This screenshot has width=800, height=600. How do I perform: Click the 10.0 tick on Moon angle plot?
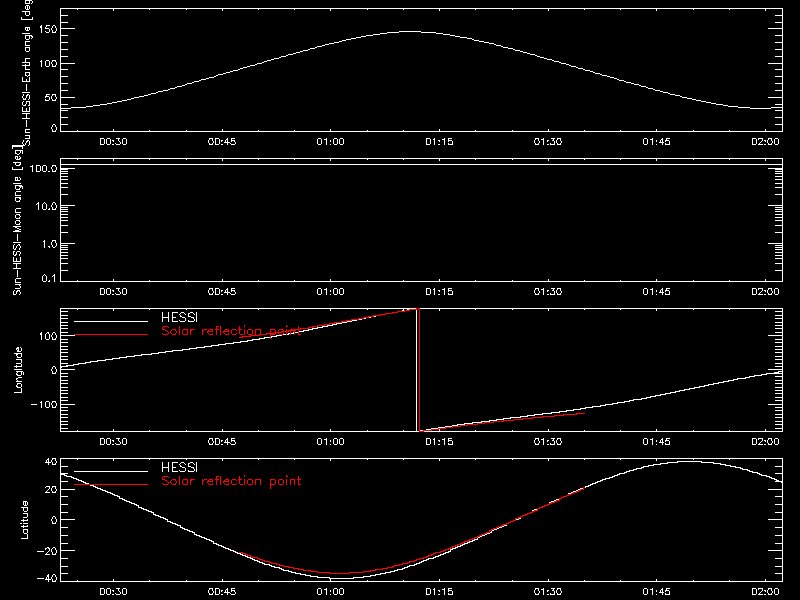pyautogui.click(x=46, y=206)
